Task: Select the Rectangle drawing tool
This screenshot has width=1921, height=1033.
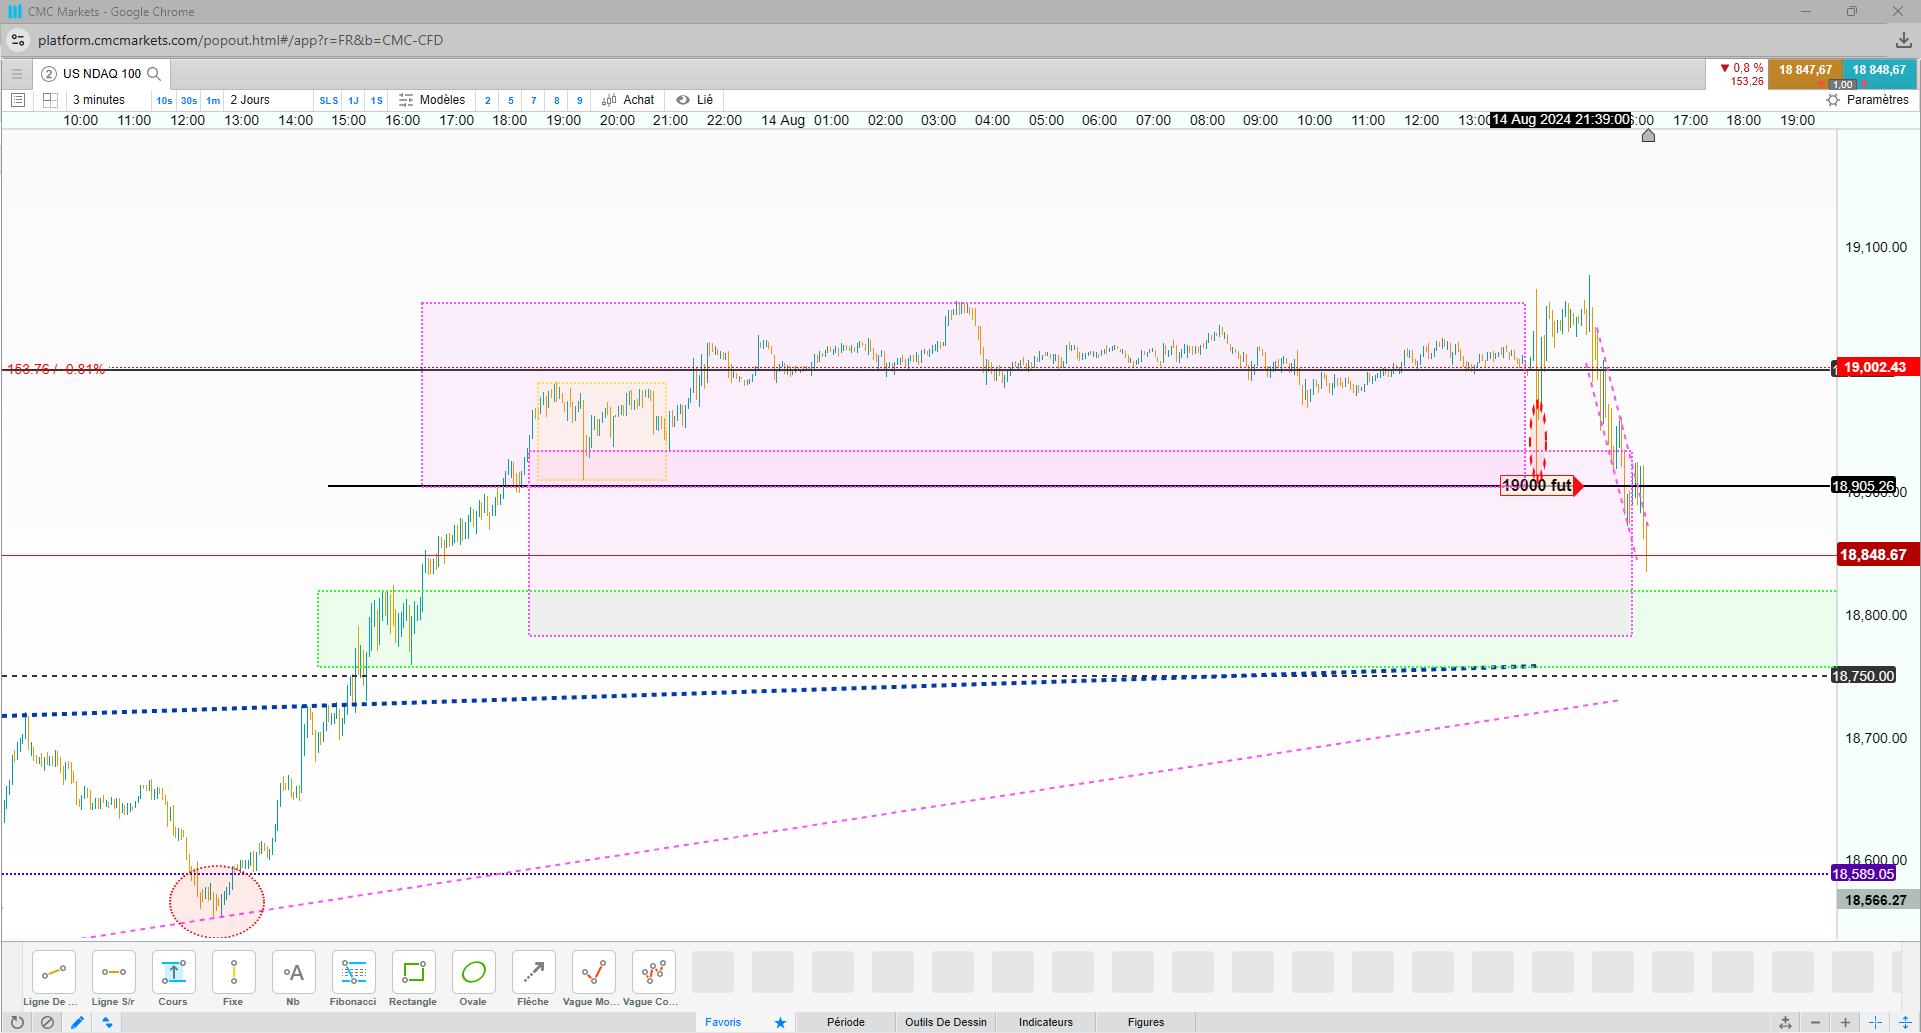Action: click(413, 972)
